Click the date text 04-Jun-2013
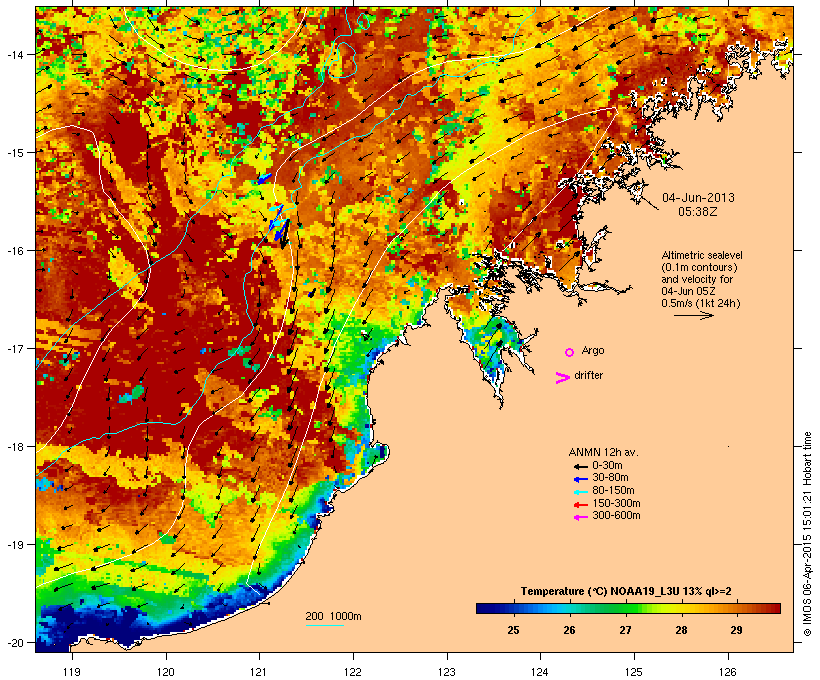This screenshot has width=820, height=680. click(x=698, y=198)
